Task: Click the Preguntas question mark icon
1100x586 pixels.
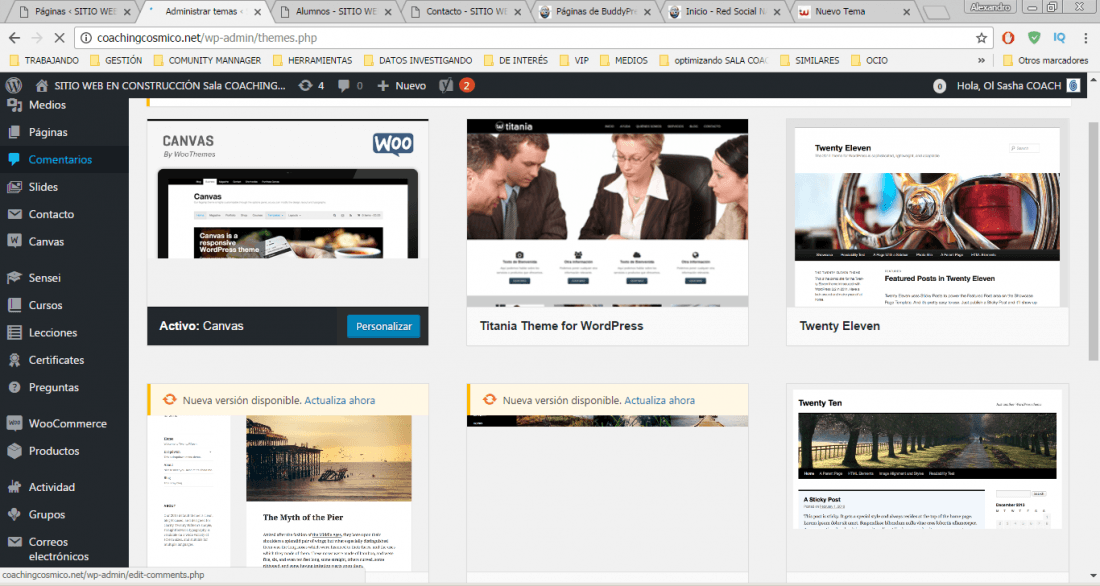Action: pos(14,387)
